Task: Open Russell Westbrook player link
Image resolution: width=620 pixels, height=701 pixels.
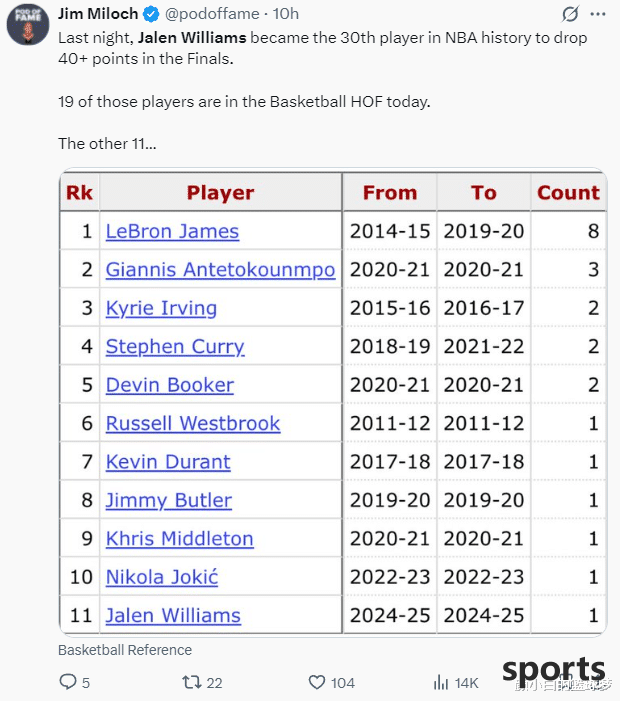Action: click(x=193, y=423)
